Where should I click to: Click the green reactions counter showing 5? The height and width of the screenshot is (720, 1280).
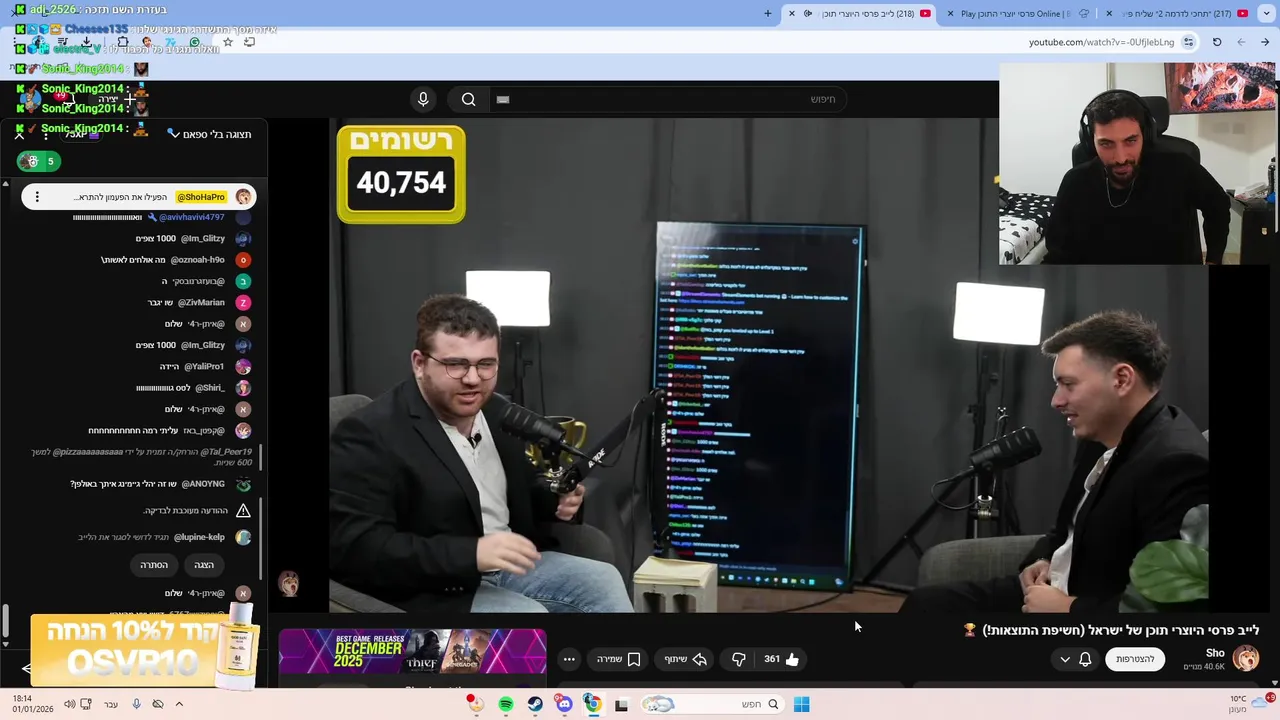[39, 161]
